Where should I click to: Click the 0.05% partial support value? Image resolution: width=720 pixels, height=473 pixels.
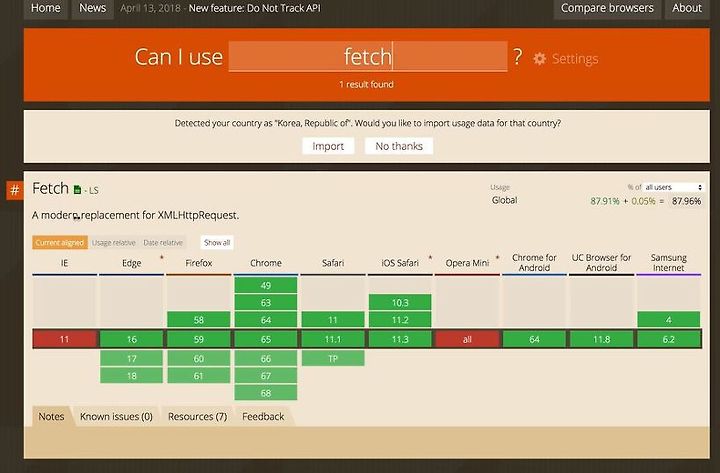[643, 201]
